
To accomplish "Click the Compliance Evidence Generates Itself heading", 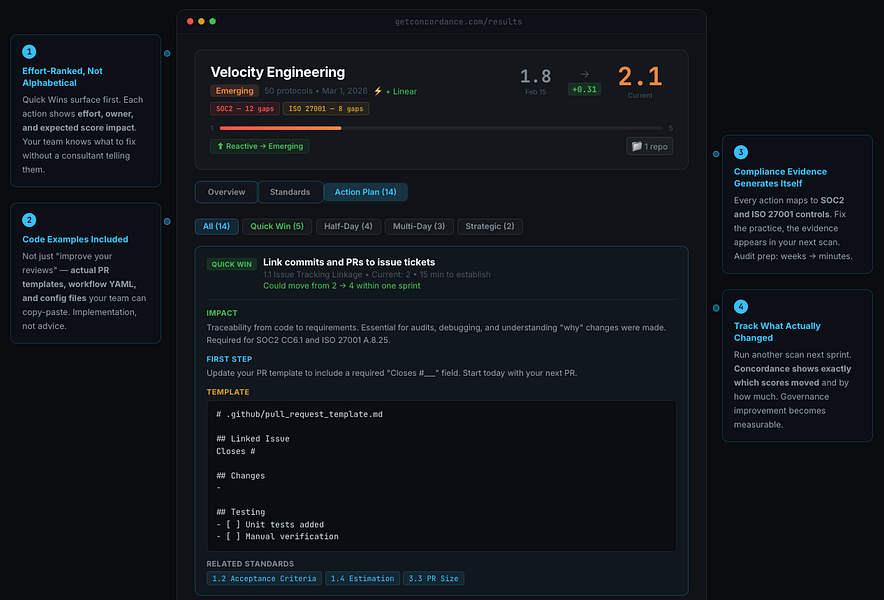I will click(x=780, y=178).
